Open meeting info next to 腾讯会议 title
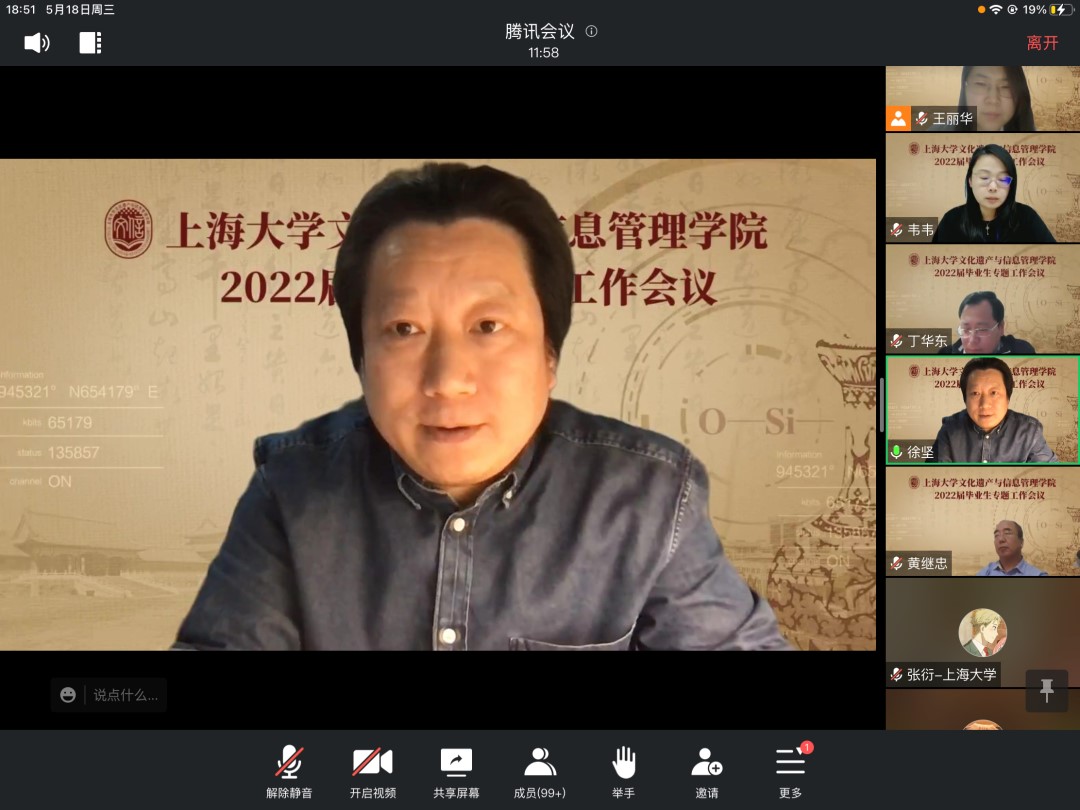The image size is (1080, 810). pos(591,31)
